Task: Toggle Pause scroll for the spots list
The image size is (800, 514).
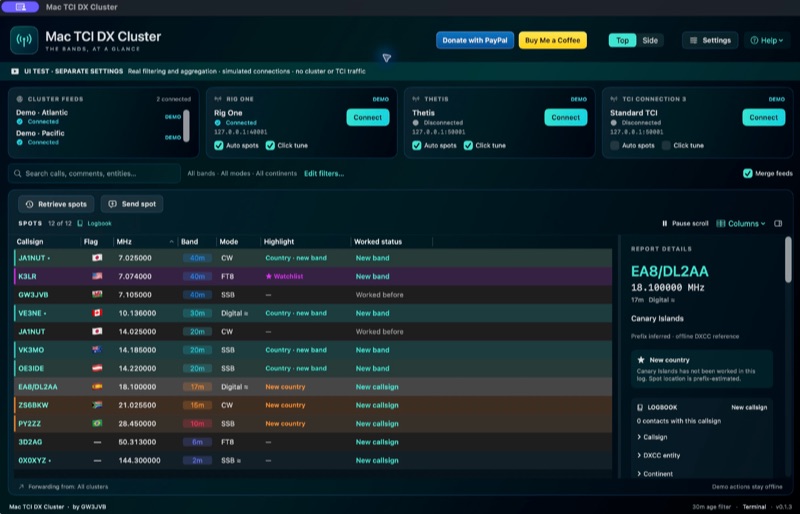Action: pyautogui.click(x=685, y=223)
